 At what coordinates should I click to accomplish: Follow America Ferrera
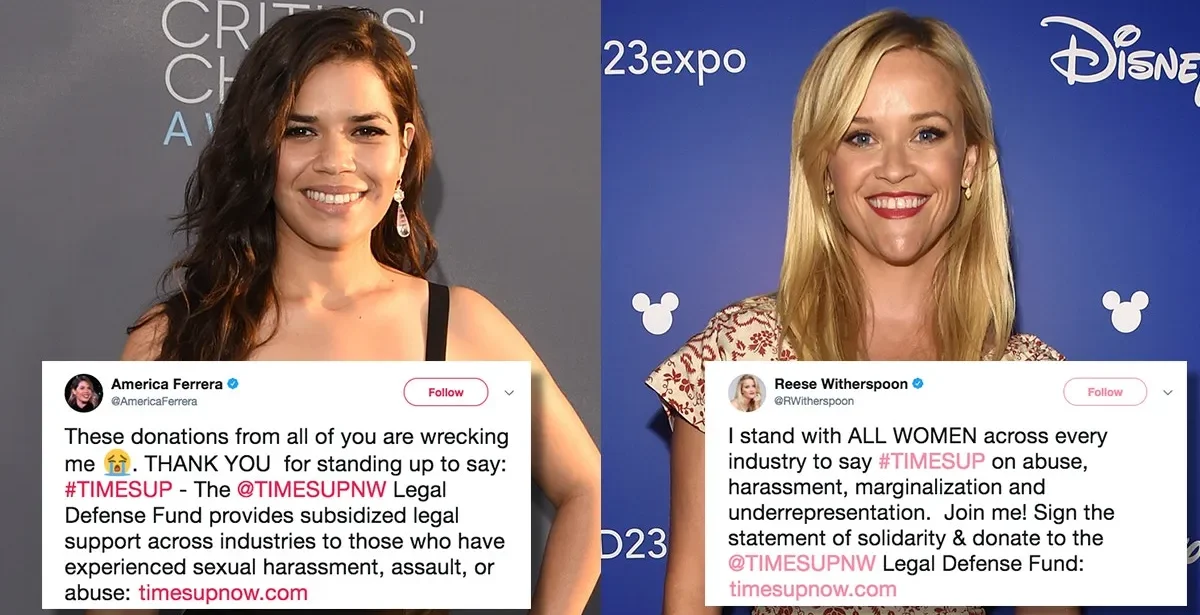click(x=446, y=392)
